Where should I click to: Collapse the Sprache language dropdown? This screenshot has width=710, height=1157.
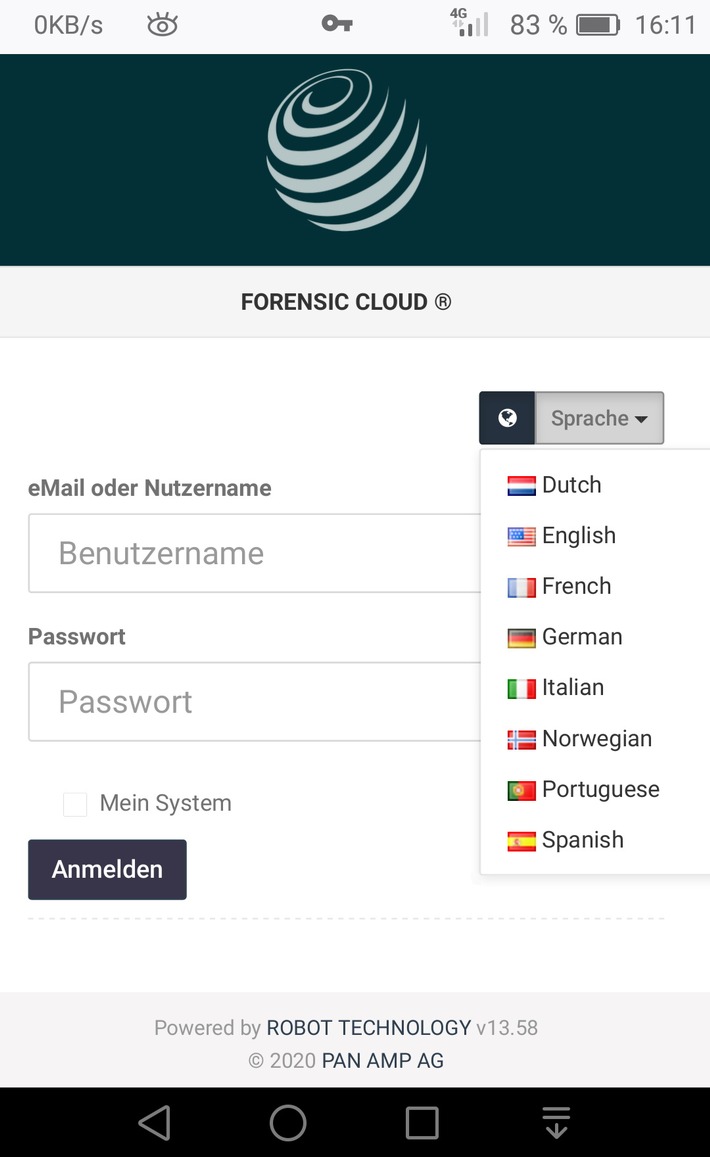point(599,418)
